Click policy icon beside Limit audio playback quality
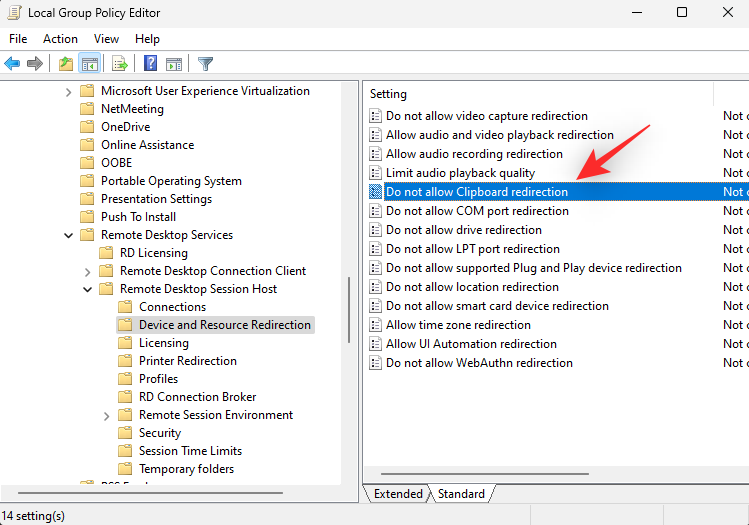The image size is (749, 525). tap(376, 173)
